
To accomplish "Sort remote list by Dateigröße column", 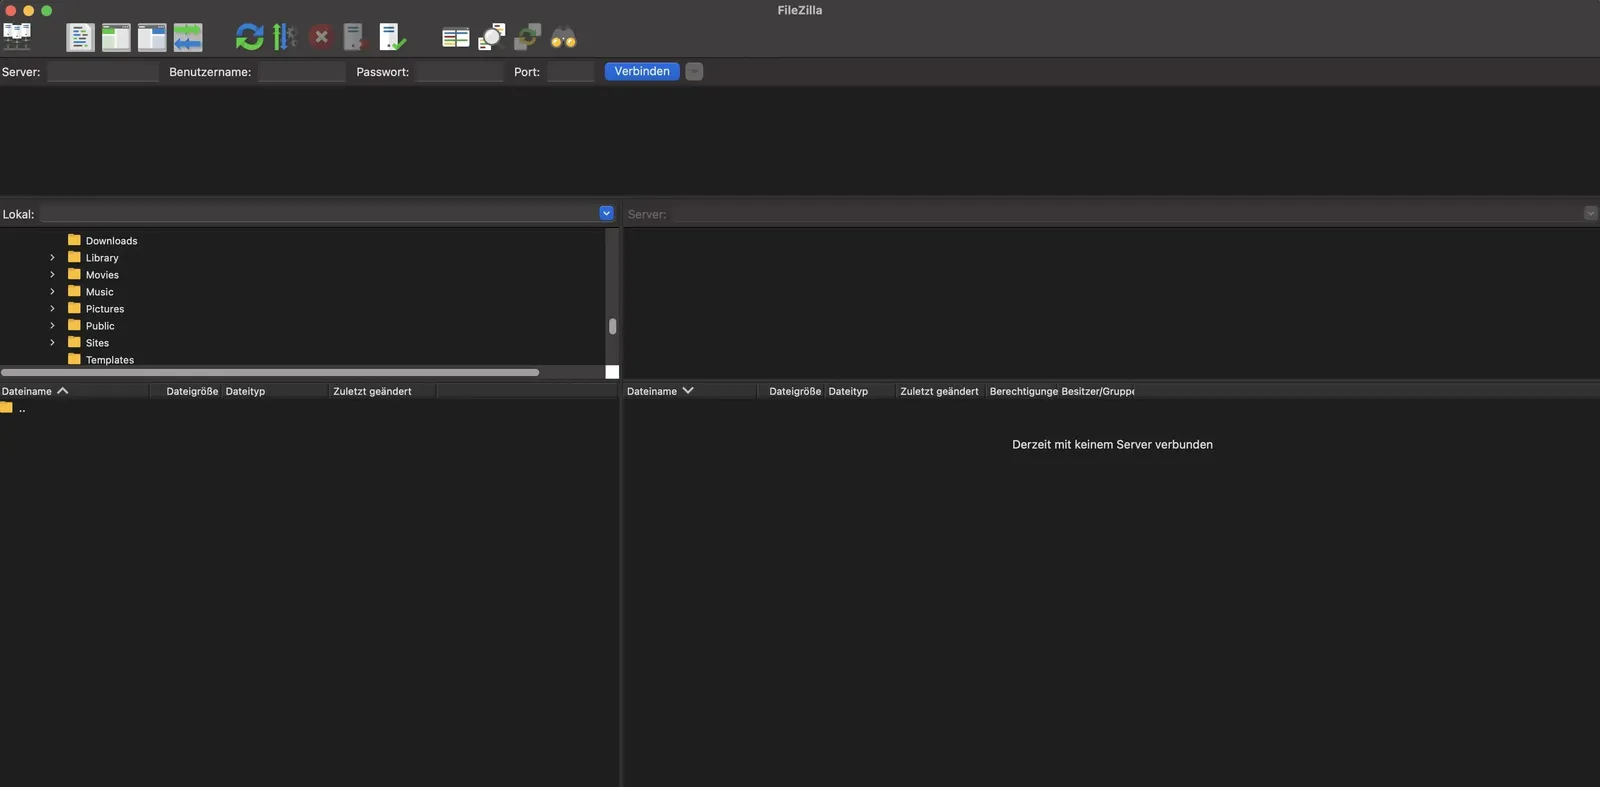I will click(x=792, y=391).
